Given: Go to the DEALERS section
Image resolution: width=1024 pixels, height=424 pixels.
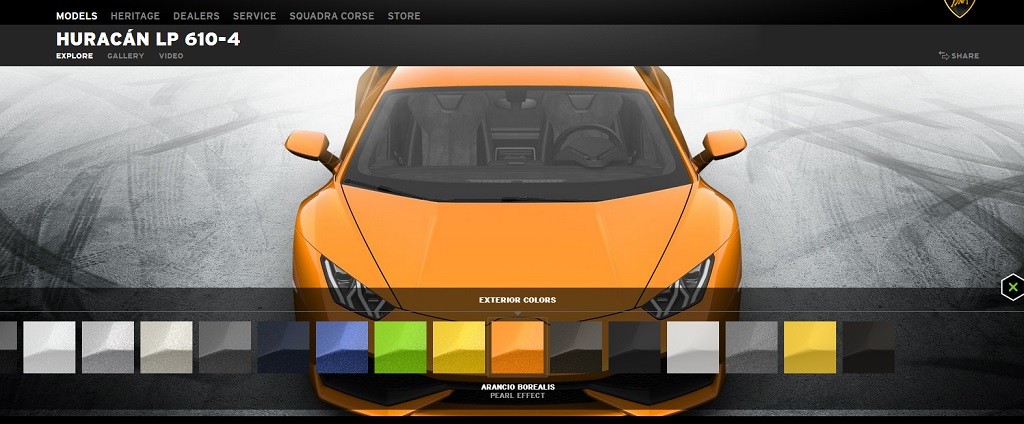Looking at the screenshot, I should [197, 16].
